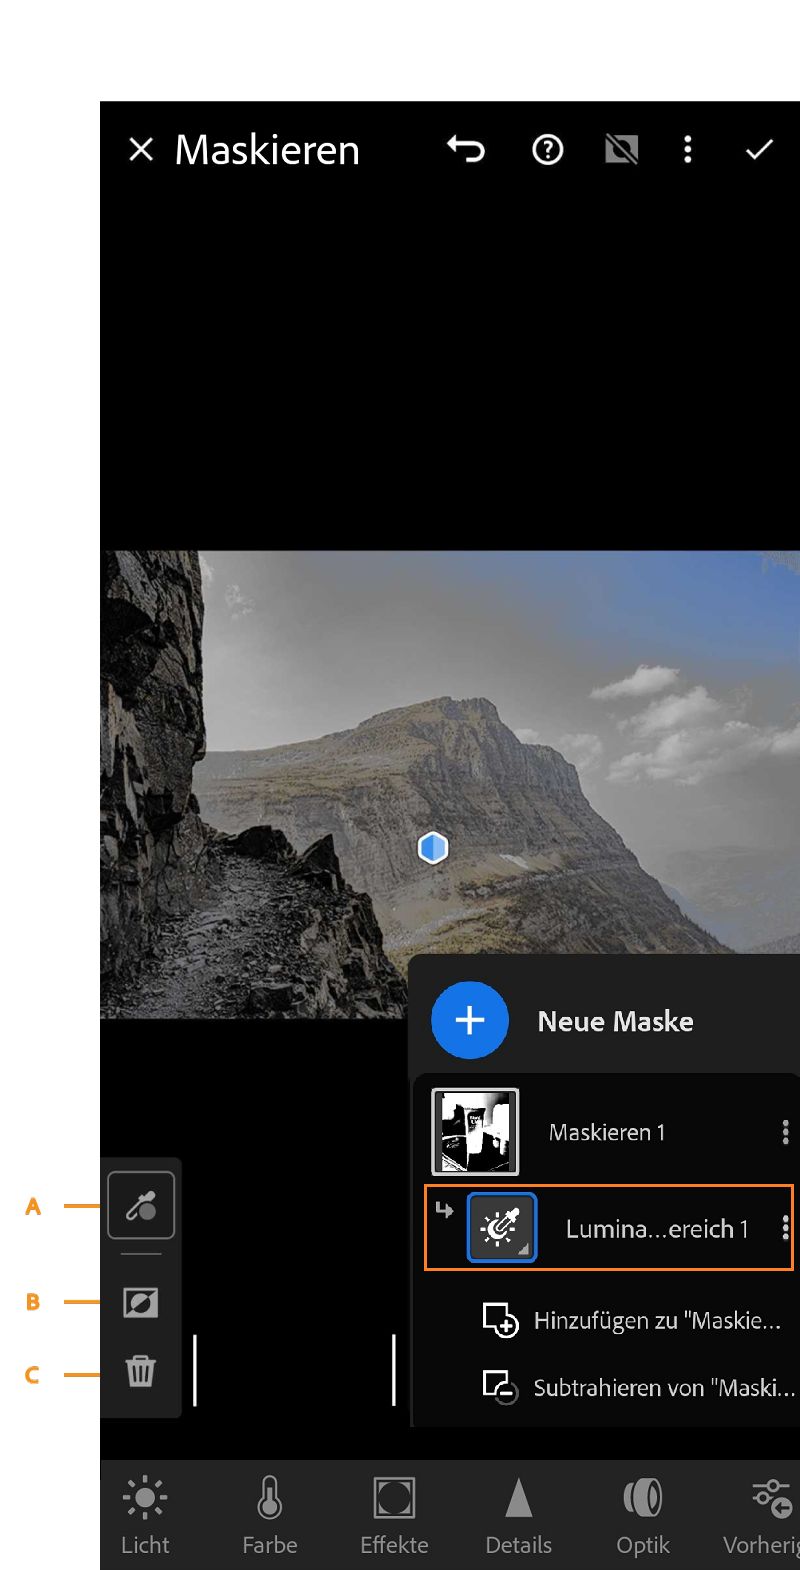Open the top bar three-dot menu

[687, 150]
